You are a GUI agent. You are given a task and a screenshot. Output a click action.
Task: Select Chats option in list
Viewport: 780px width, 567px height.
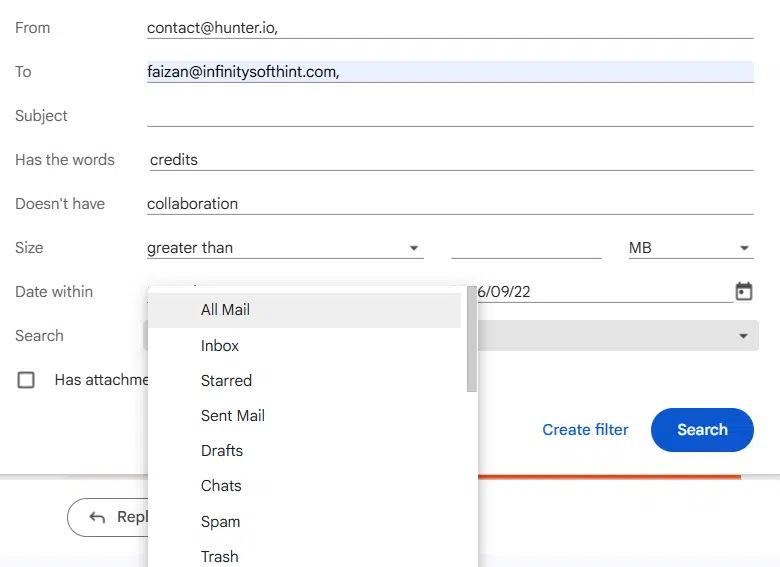tap(304, 485)
